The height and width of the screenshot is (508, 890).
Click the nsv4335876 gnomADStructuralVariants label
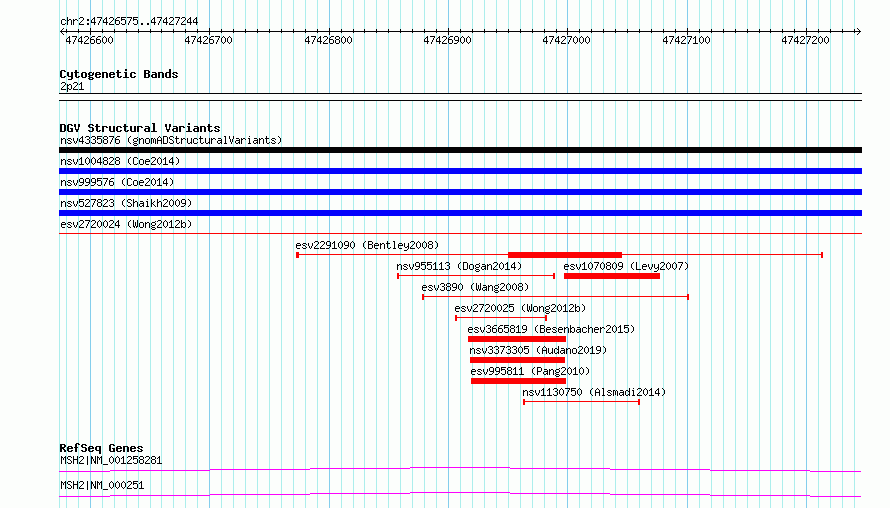click(x=171, y=140)
